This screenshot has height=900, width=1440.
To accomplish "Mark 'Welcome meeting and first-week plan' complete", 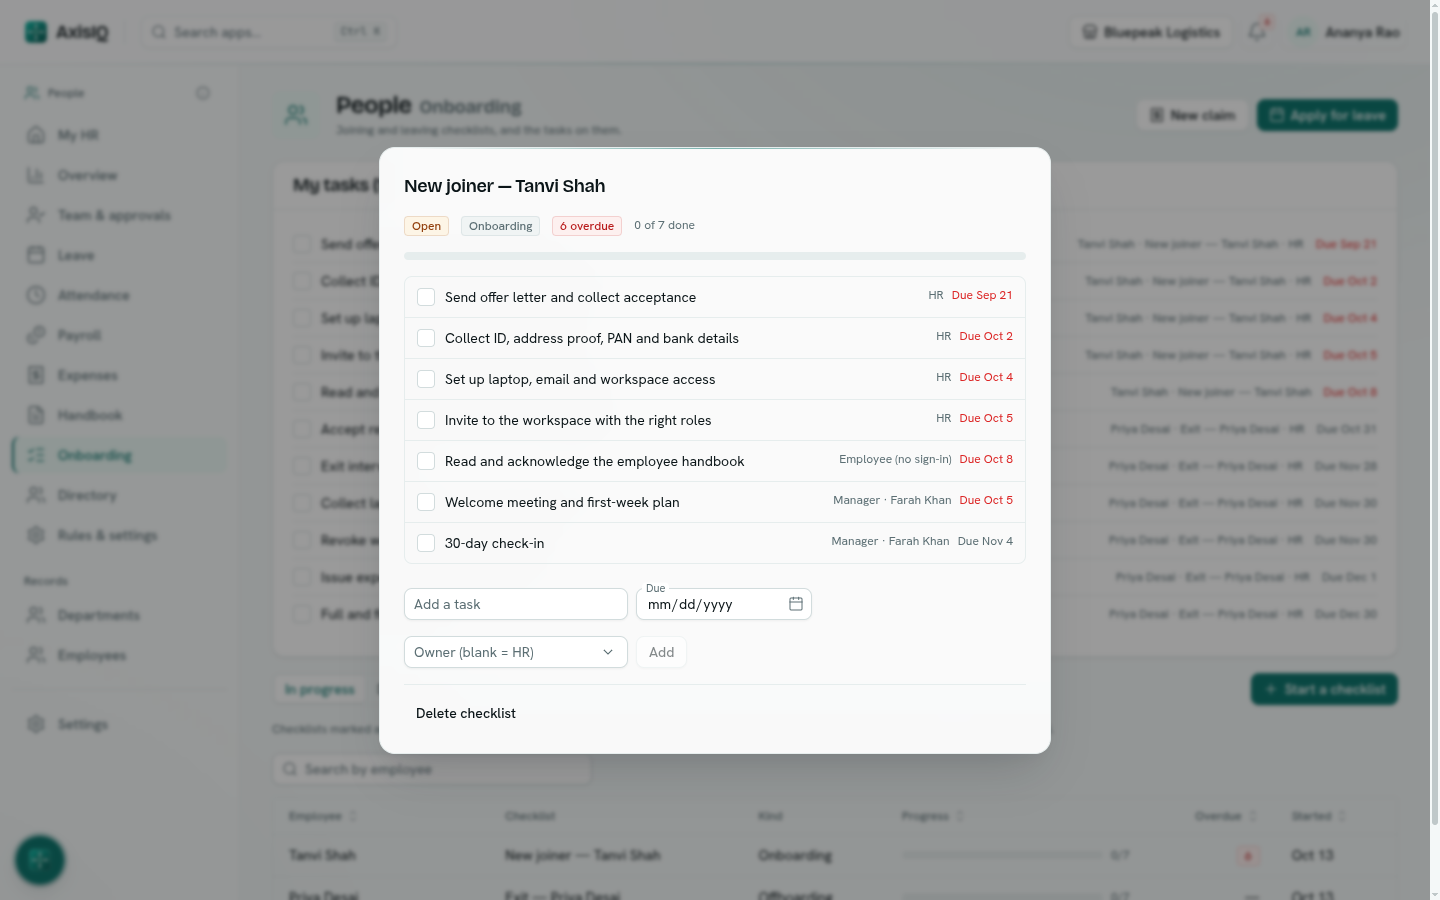I will point(426,502).
